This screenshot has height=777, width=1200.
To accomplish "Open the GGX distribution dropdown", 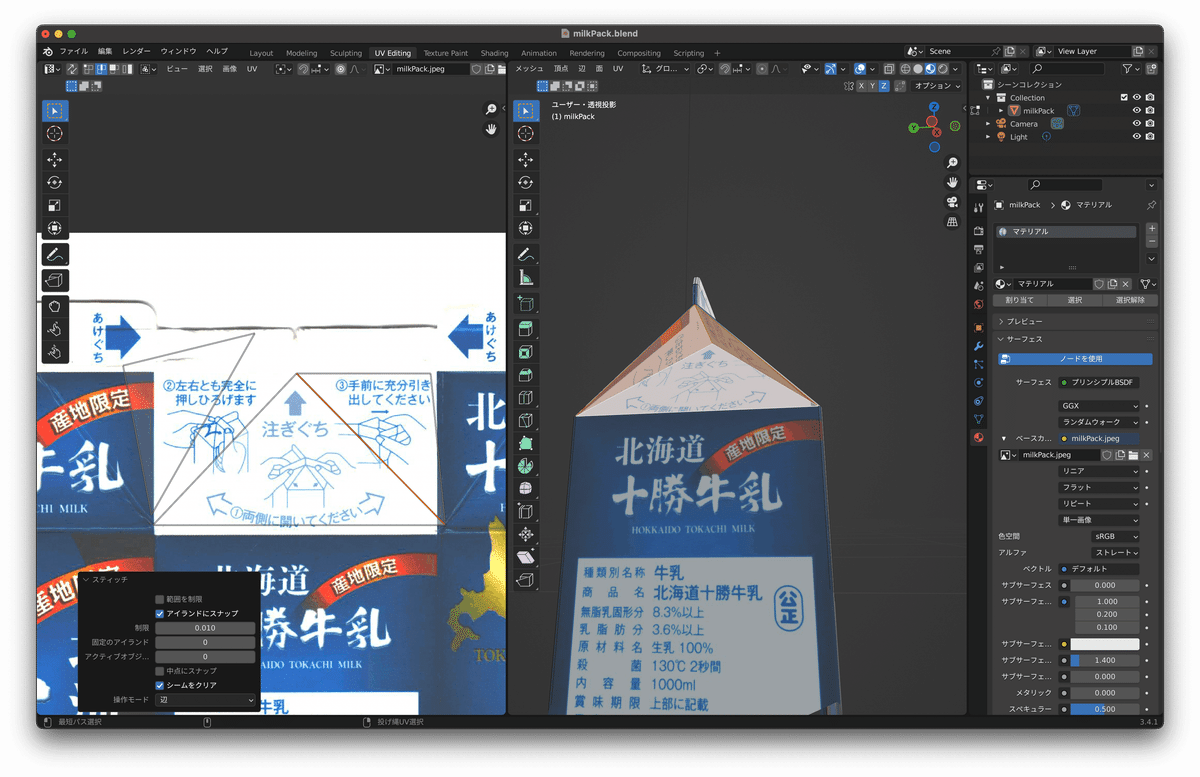I will [x=1099, y=407].
